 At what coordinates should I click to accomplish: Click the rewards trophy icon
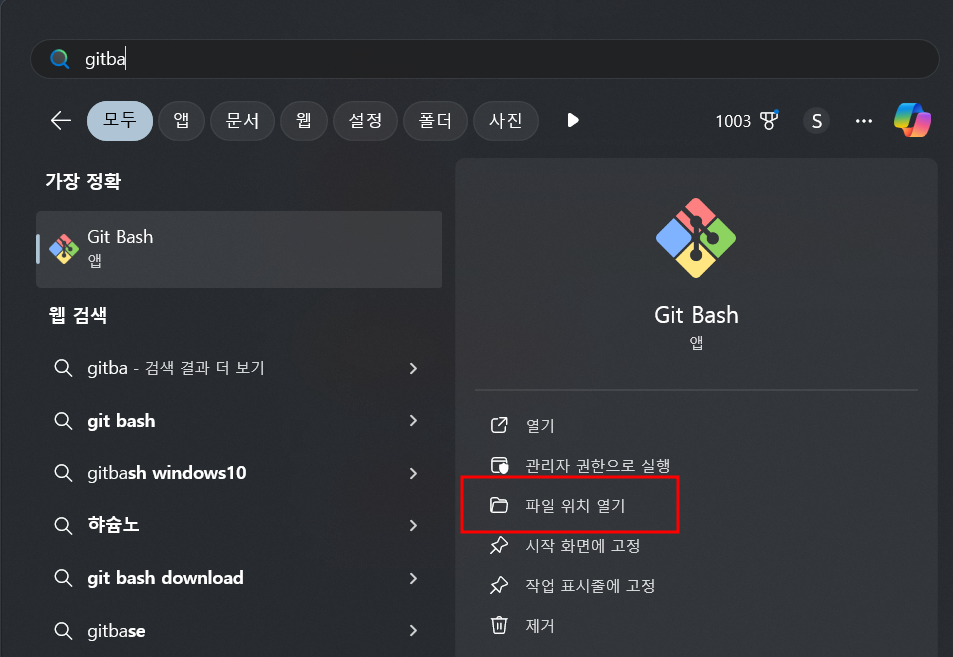(x=768, y=120)
